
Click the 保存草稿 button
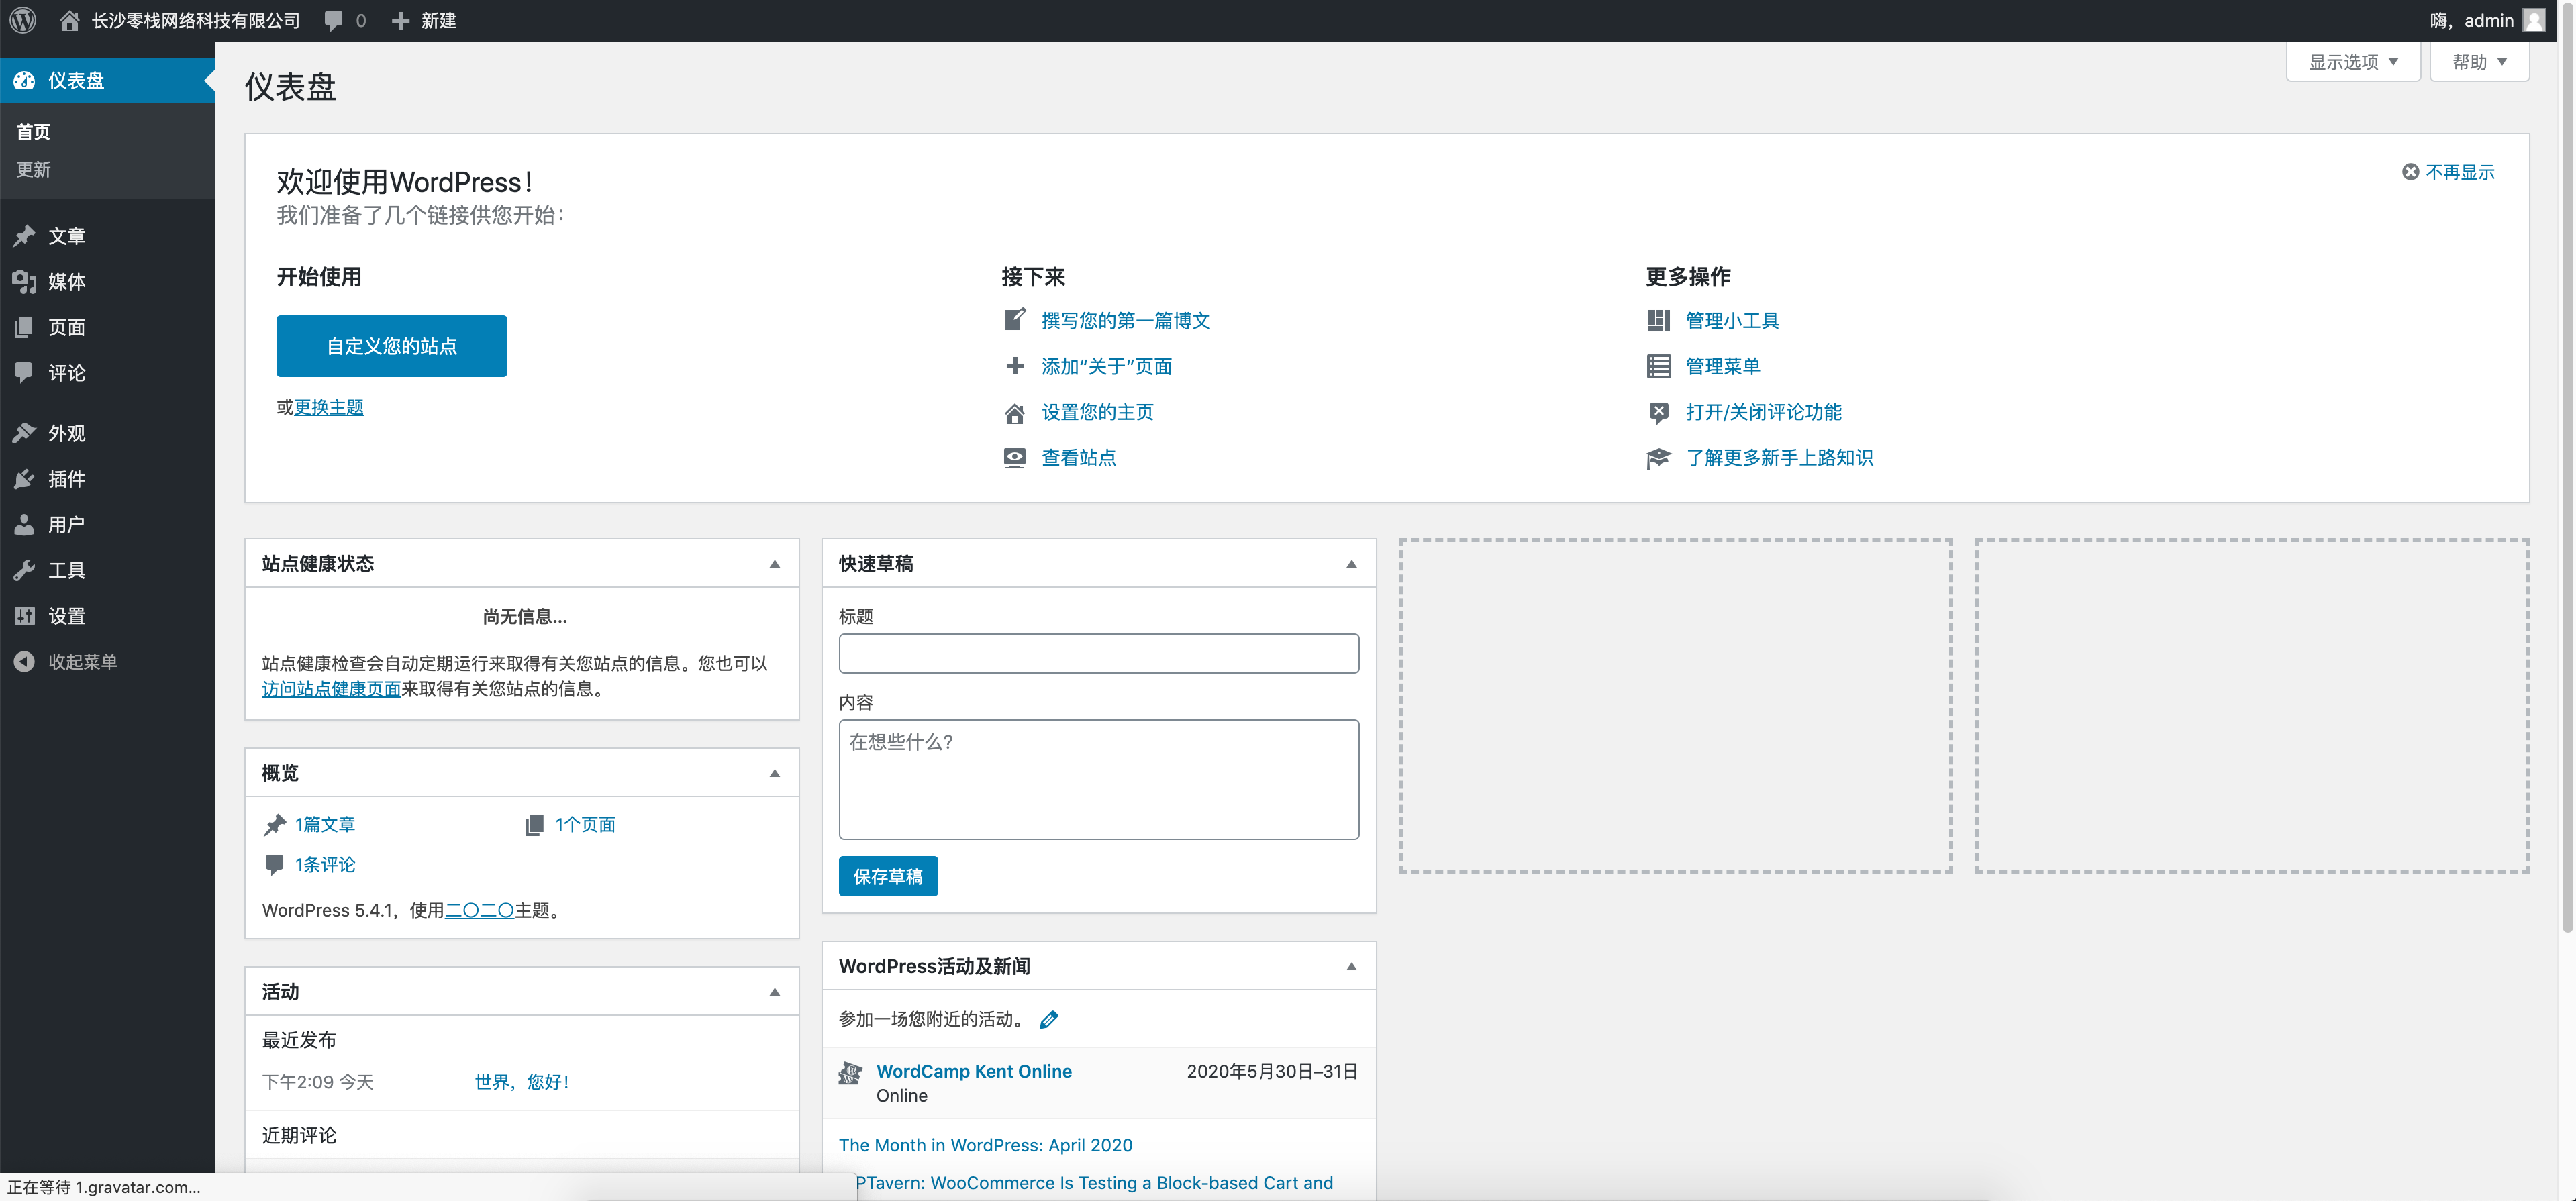click(888, 876)
